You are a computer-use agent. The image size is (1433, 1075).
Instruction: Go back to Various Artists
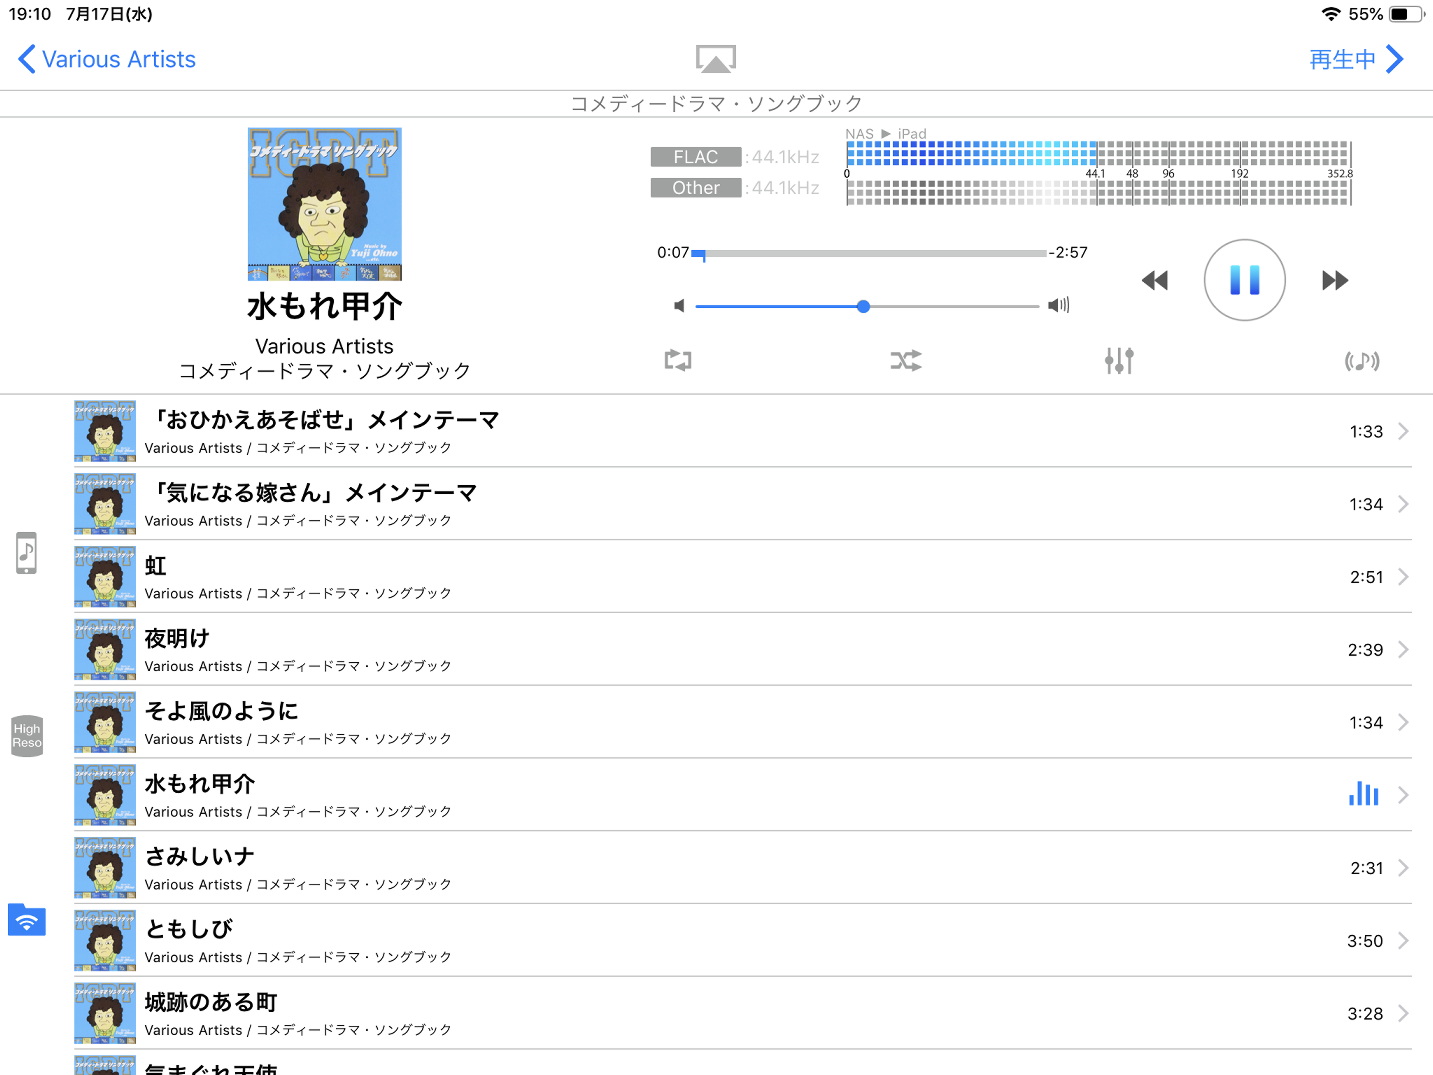107,60
